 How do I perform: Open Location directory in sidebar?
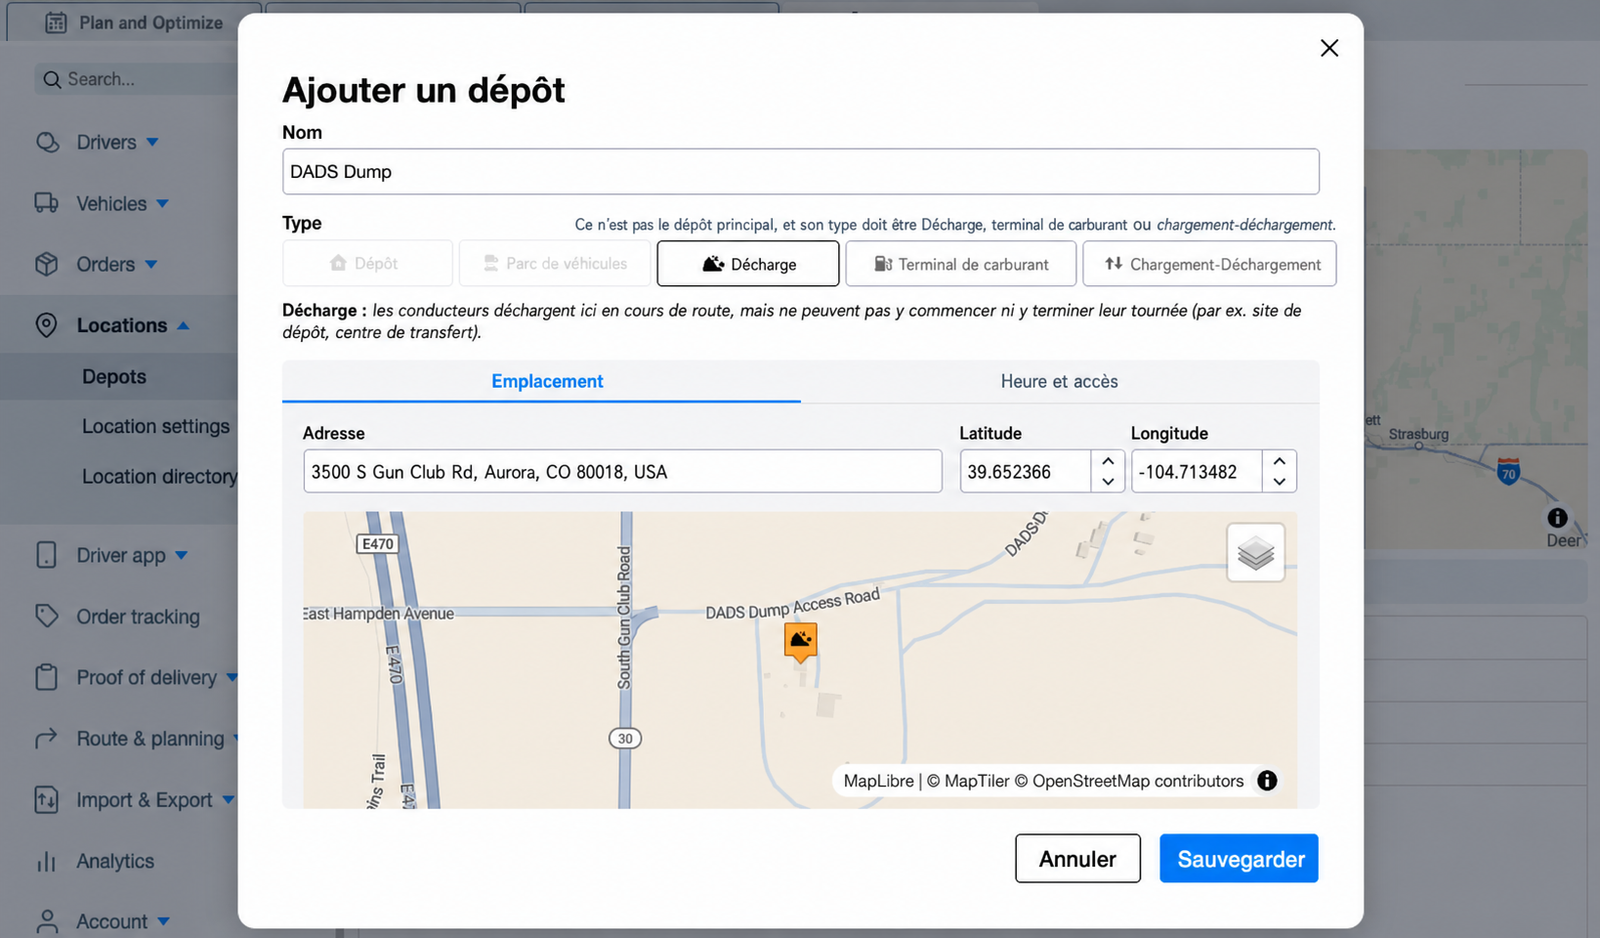[x=160, y=477]
